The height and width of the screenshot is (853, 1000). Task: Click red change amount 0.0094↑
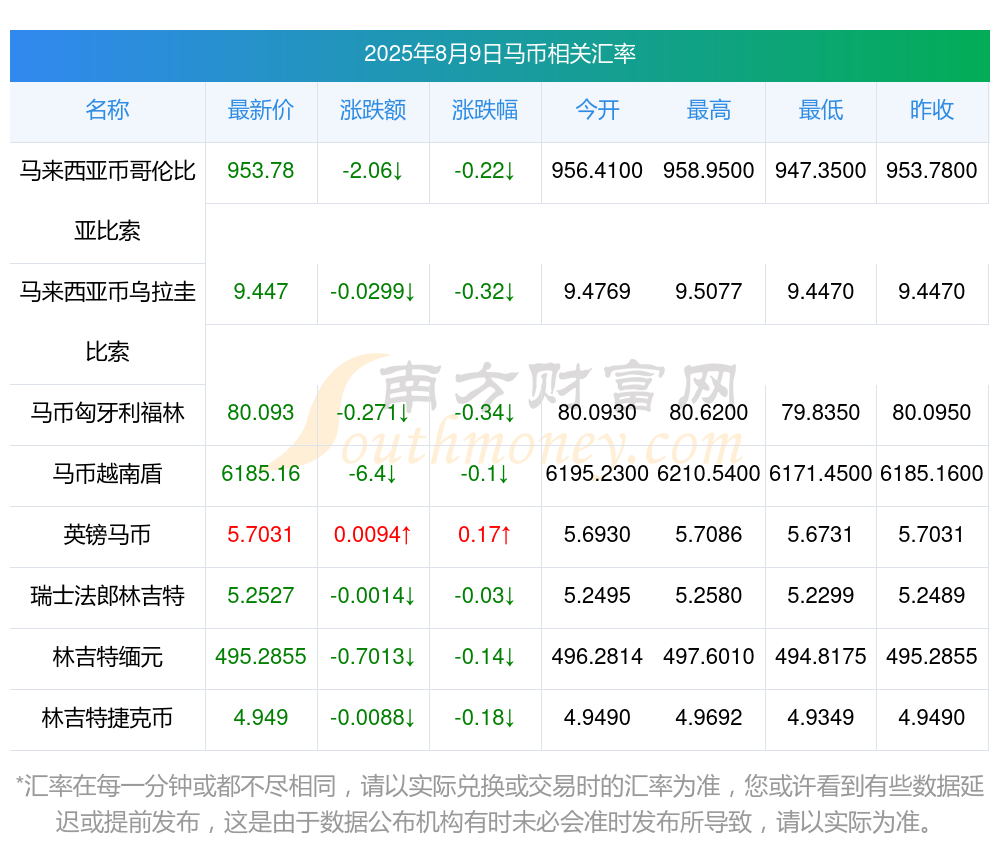[372, 534]
